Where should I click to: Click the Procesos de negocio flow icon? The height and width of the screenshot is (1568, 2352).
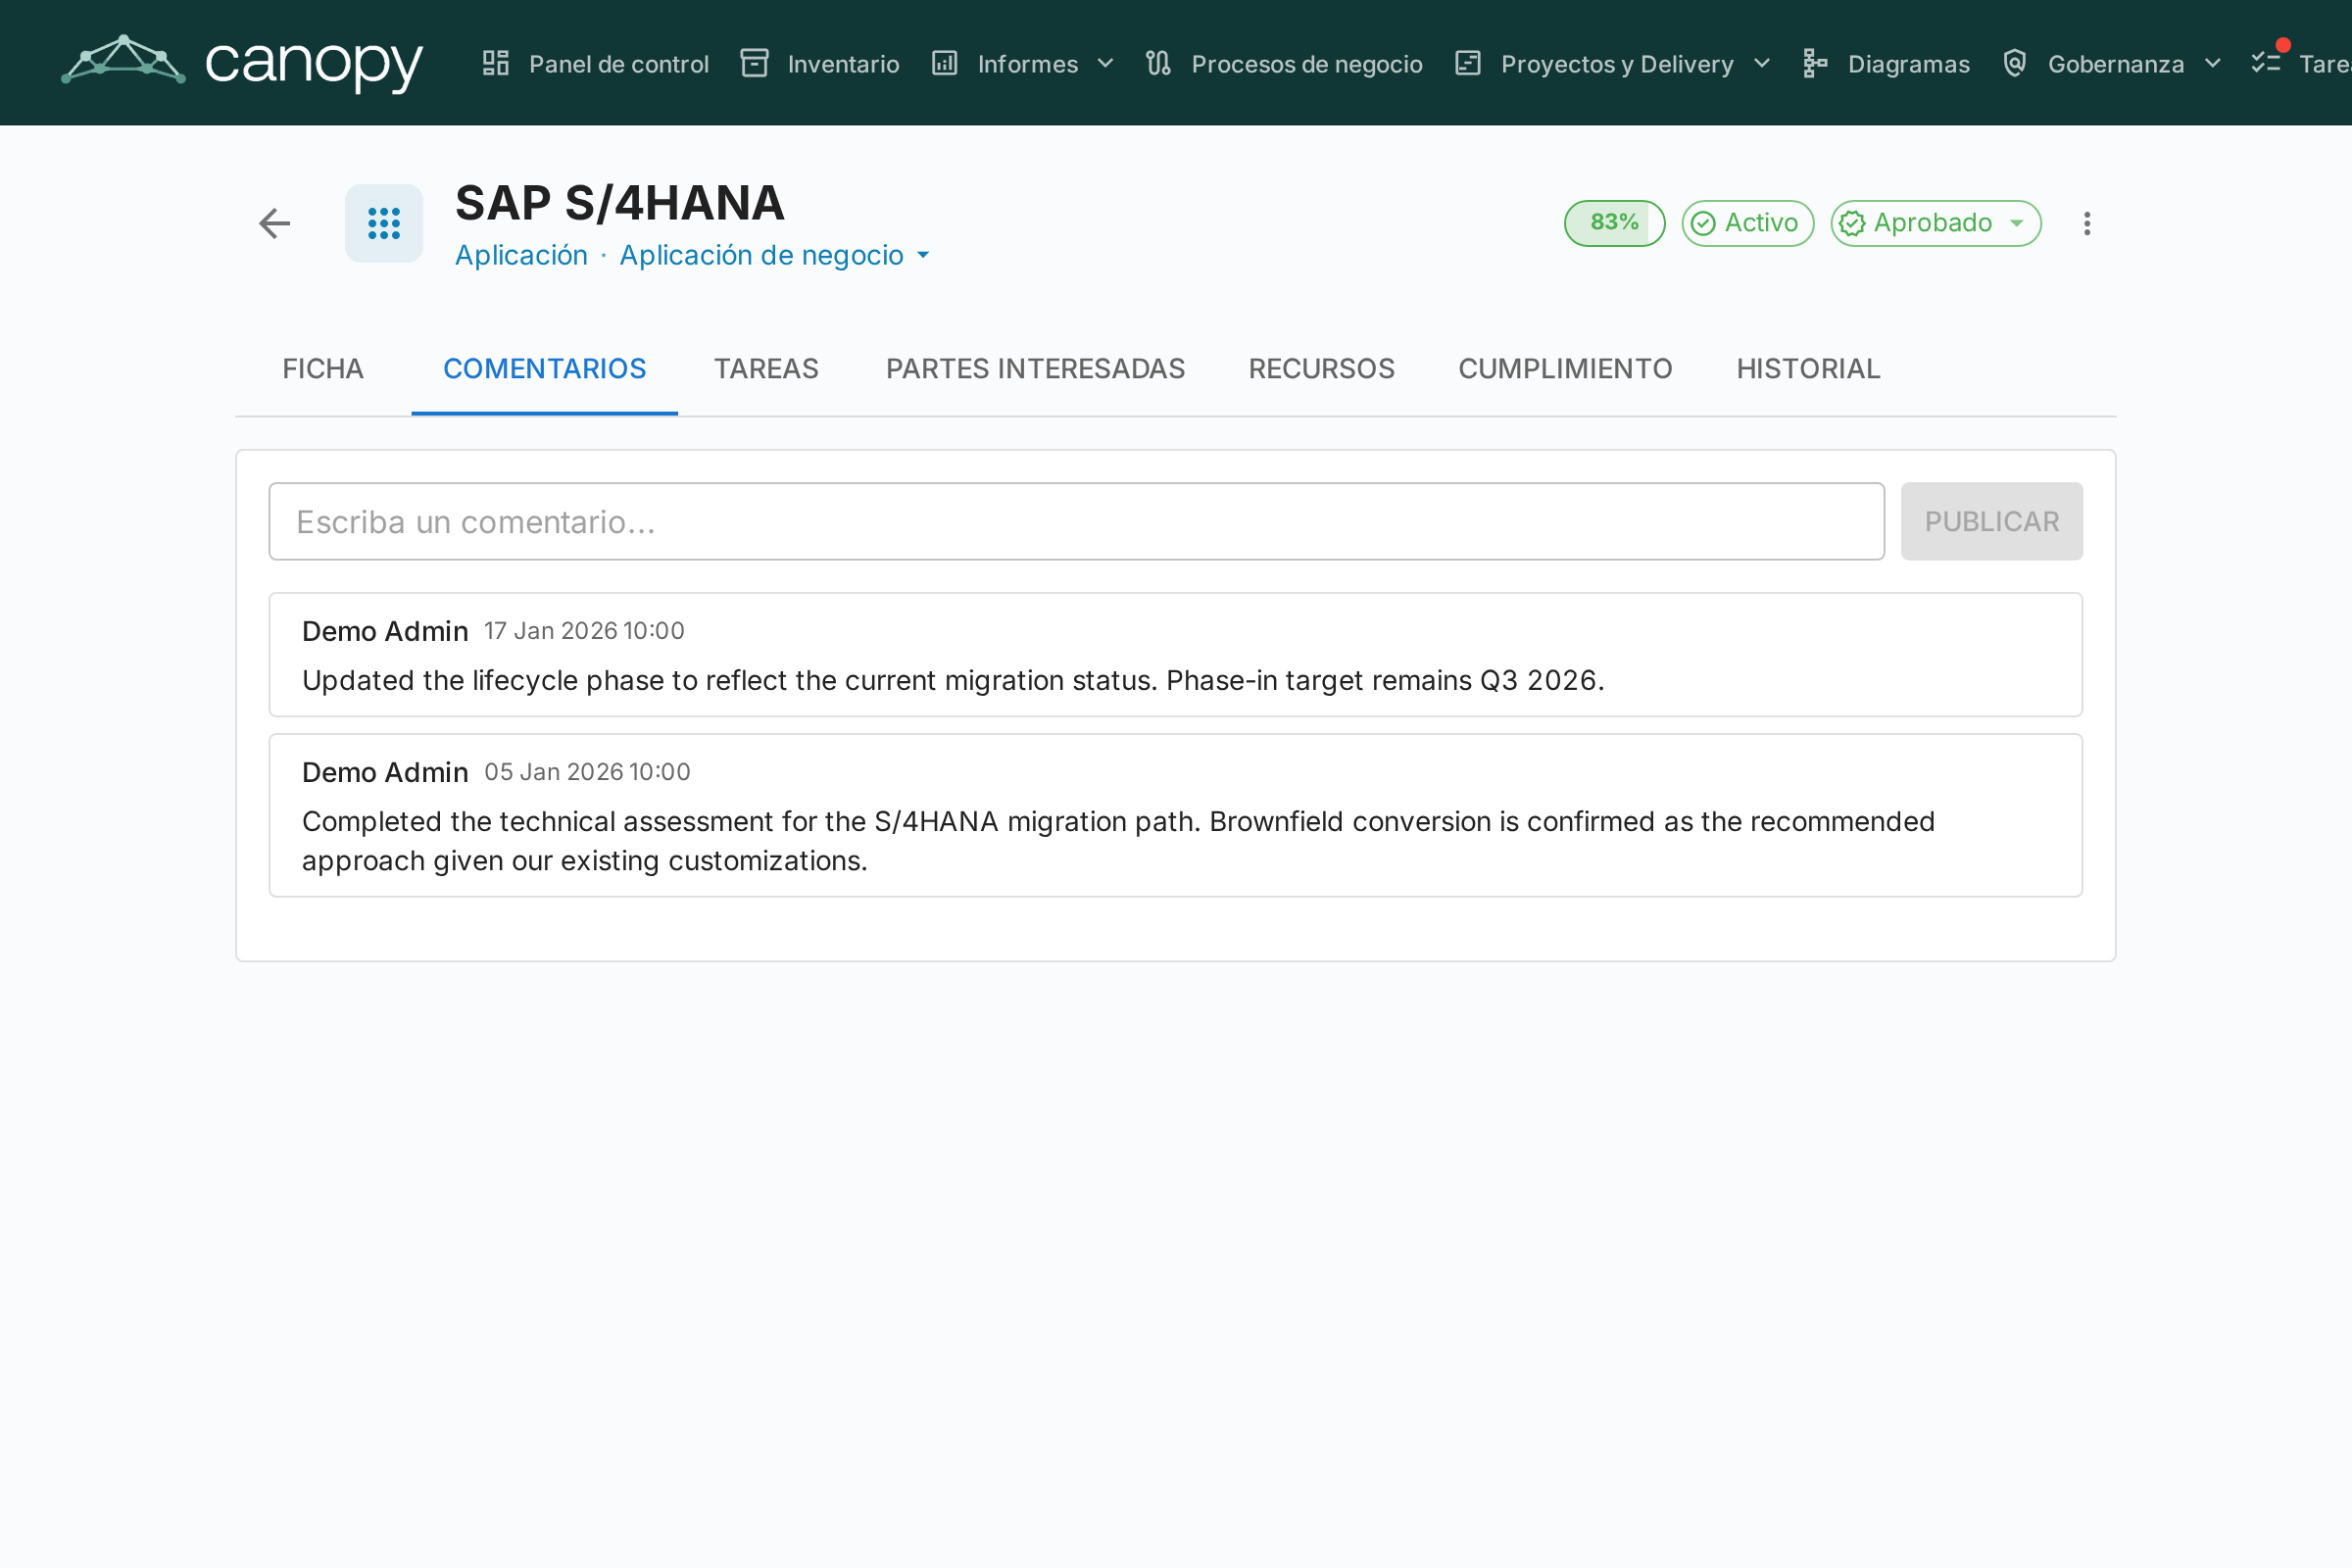[1158, 63]
